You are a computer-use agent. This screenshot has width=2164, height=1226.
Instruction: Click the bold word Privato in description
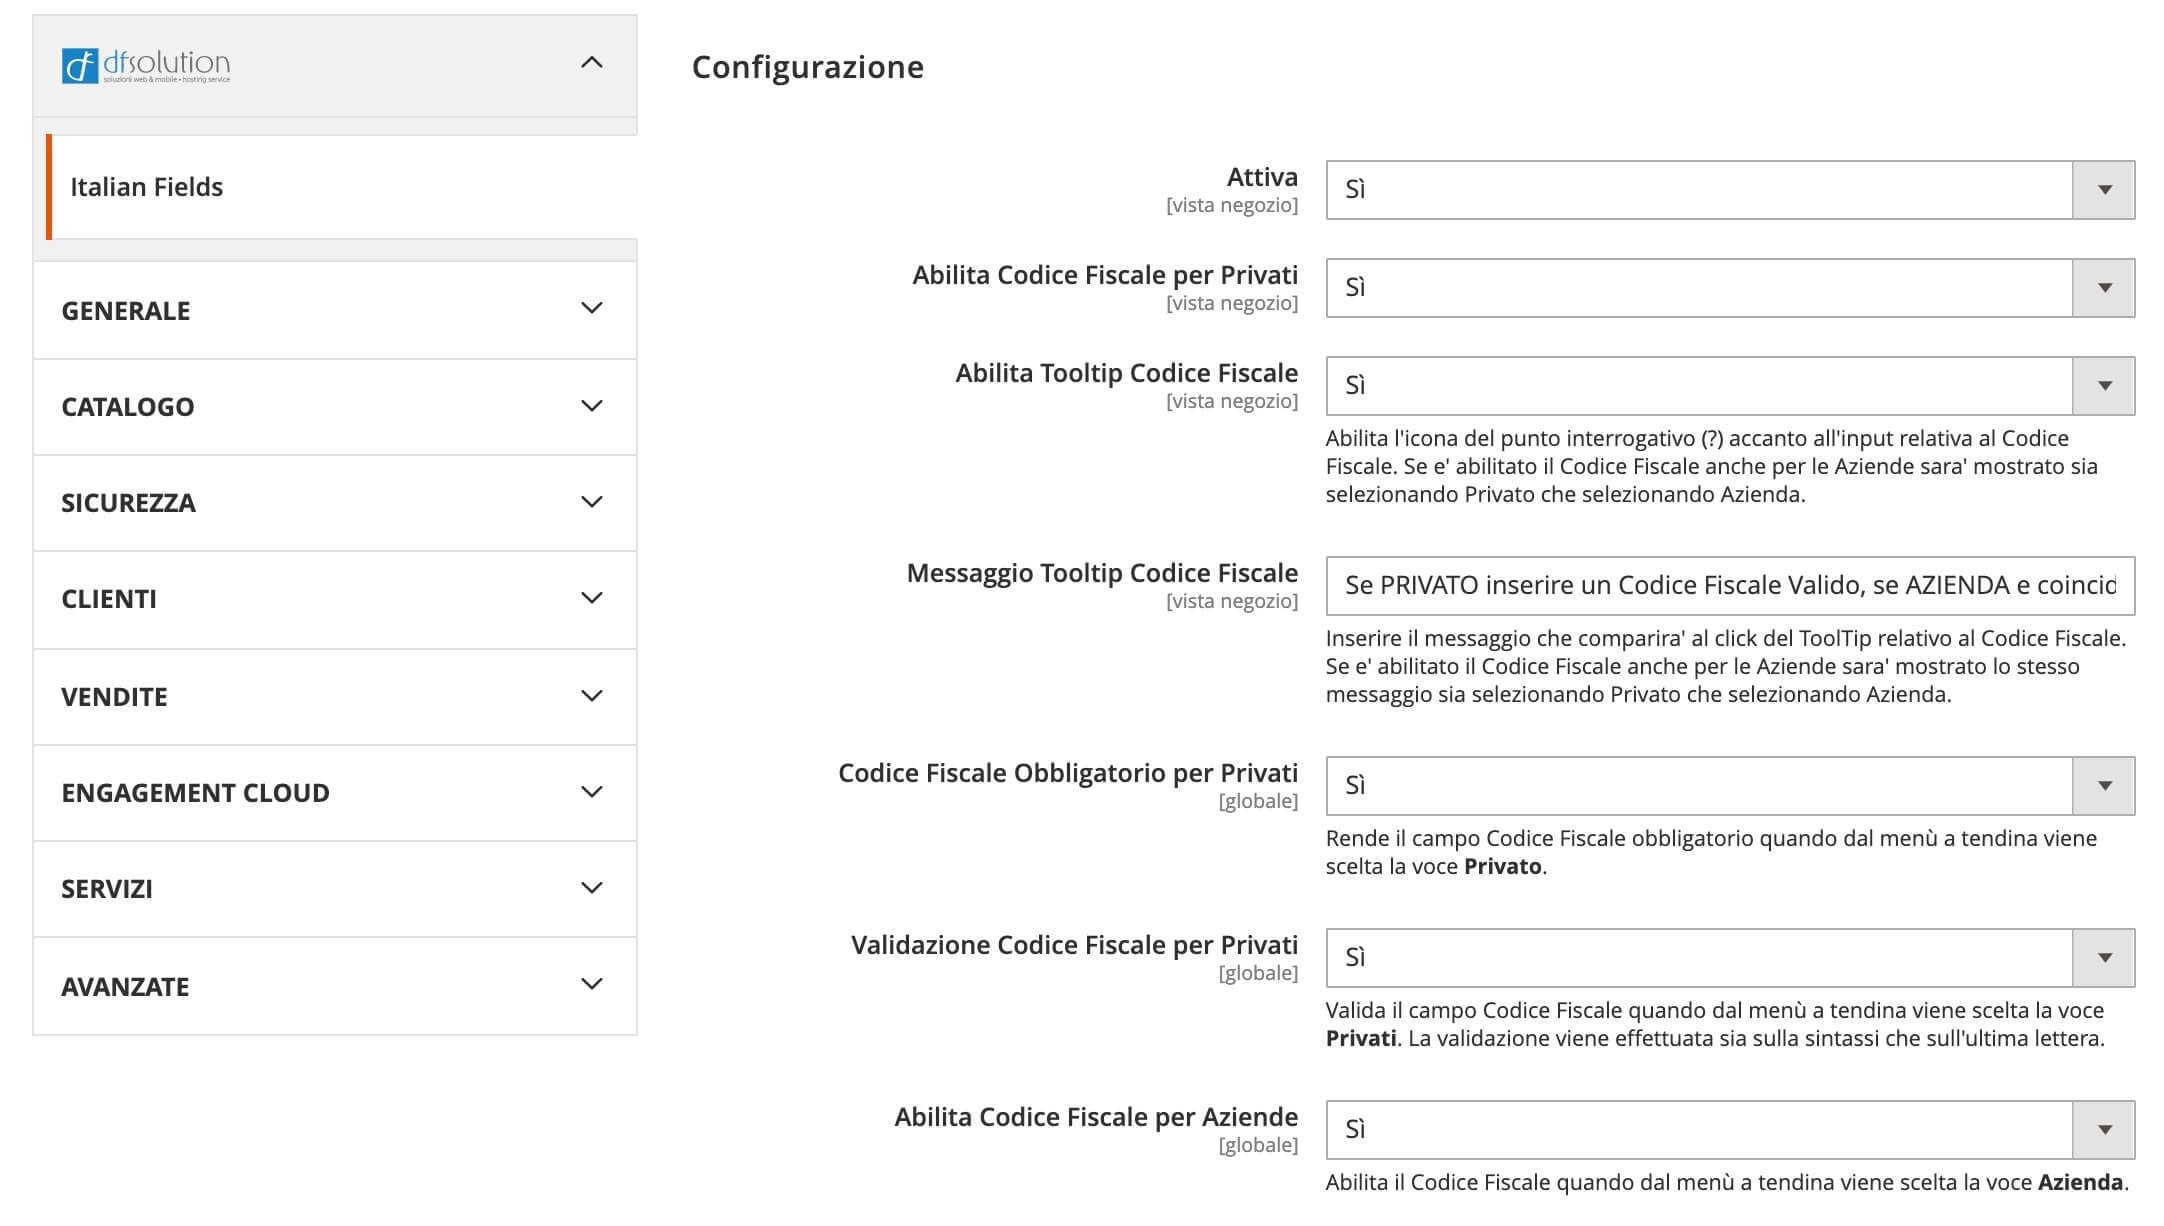click(1502, 866)
